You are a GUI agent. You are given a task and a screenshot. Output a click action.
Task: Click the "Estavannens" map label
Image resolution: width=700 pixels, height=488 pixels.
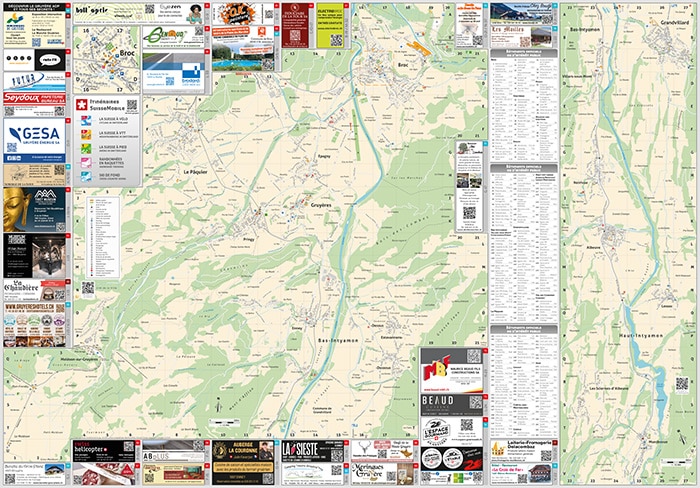[x=392, y=338]
